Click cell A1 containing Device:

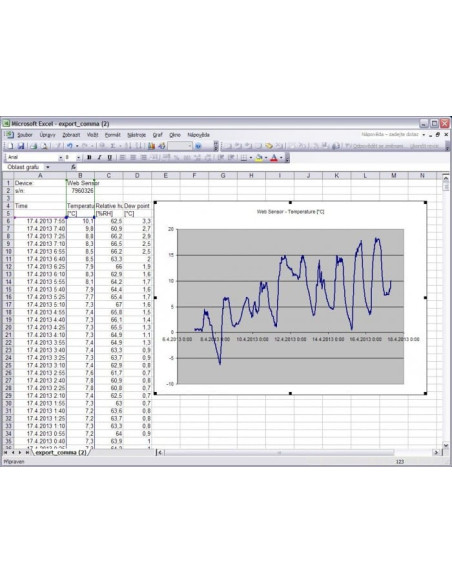40,183
